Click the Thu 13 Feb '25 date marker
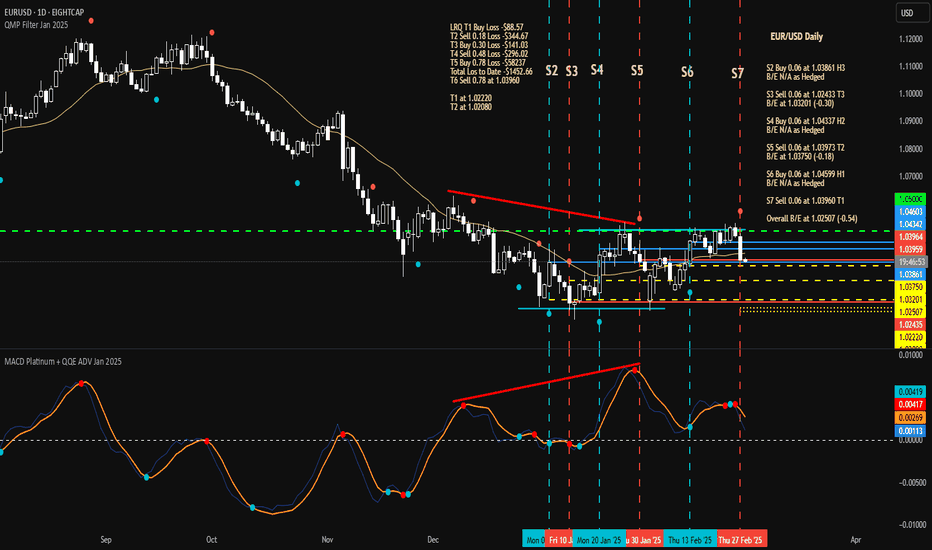The image size is (932, 550). [x=690, y=540]
